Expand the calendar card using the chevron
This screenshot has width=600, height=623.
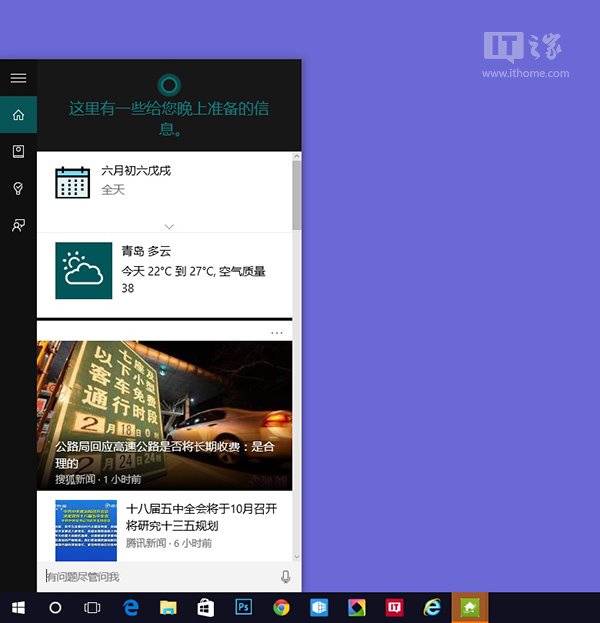[169, 226]
